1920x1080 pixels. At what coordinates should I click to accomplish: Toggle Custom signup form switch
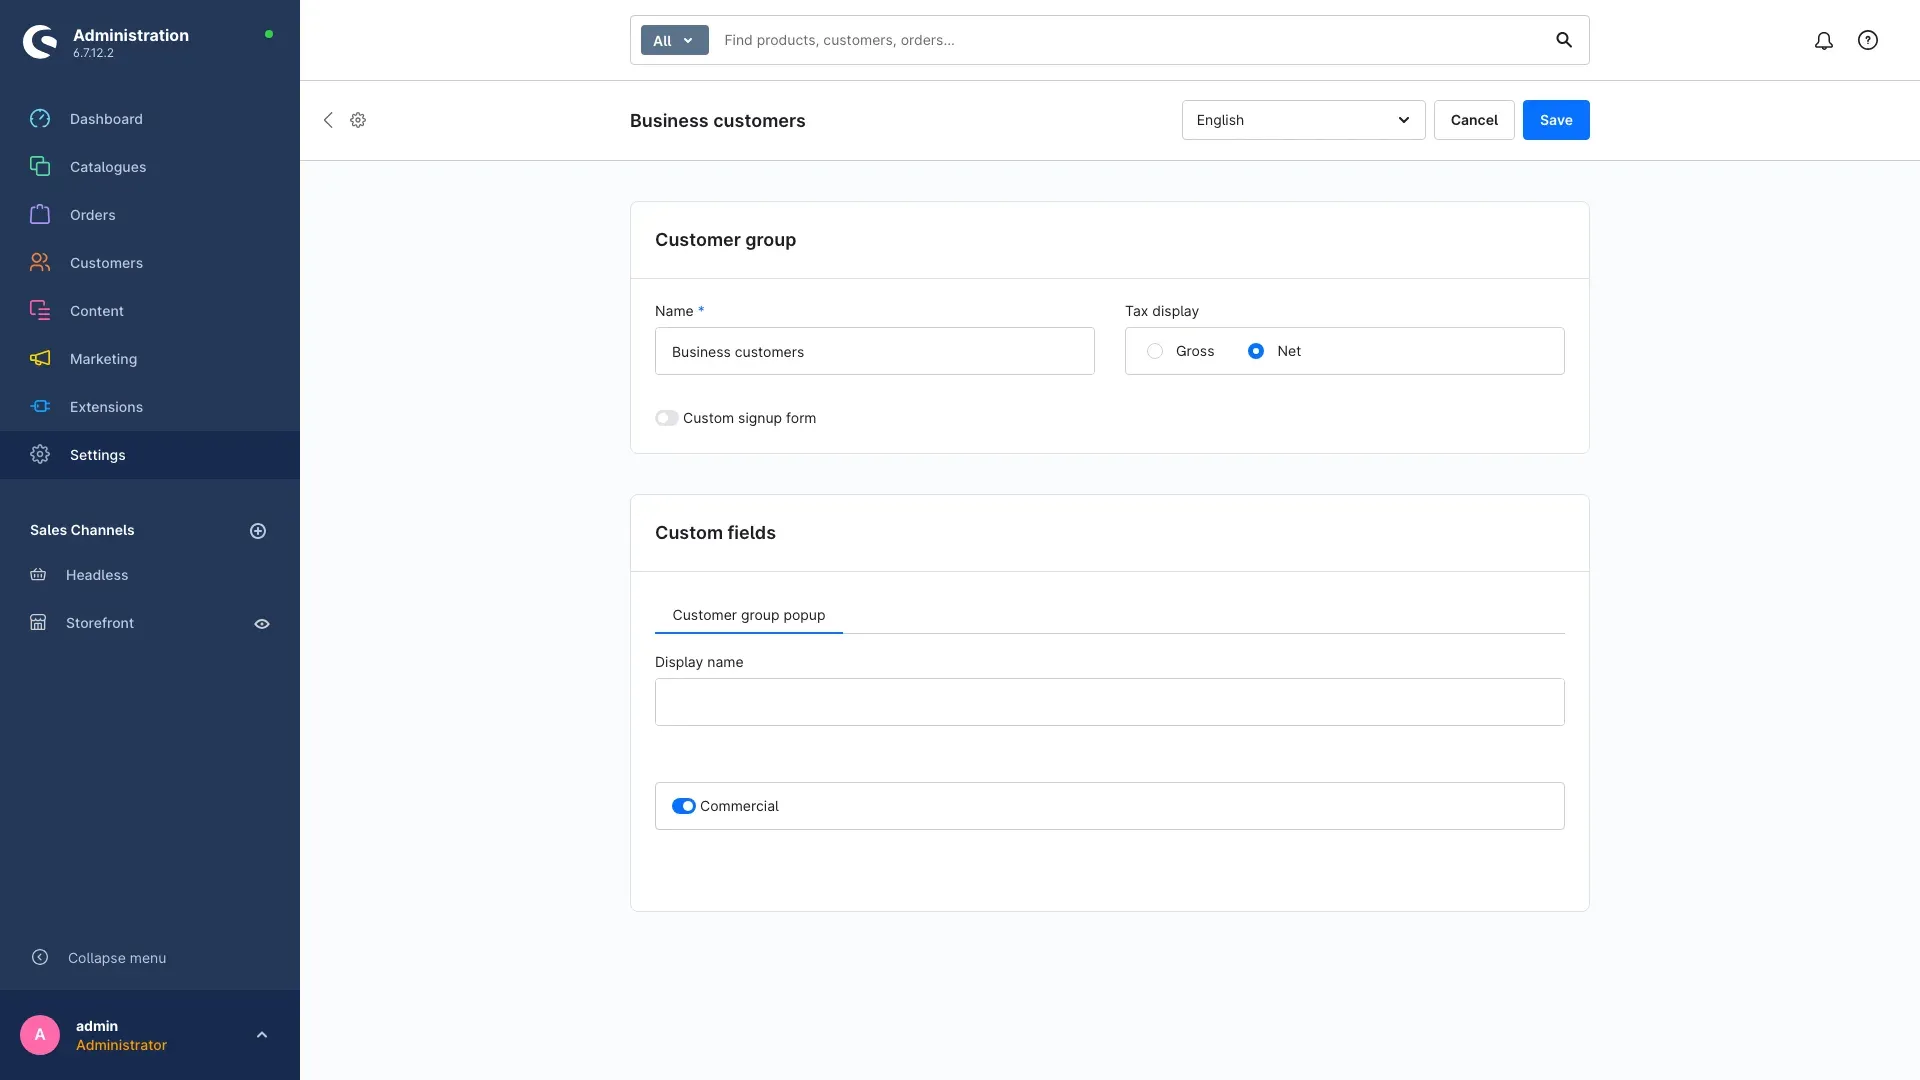pos(667,418)
